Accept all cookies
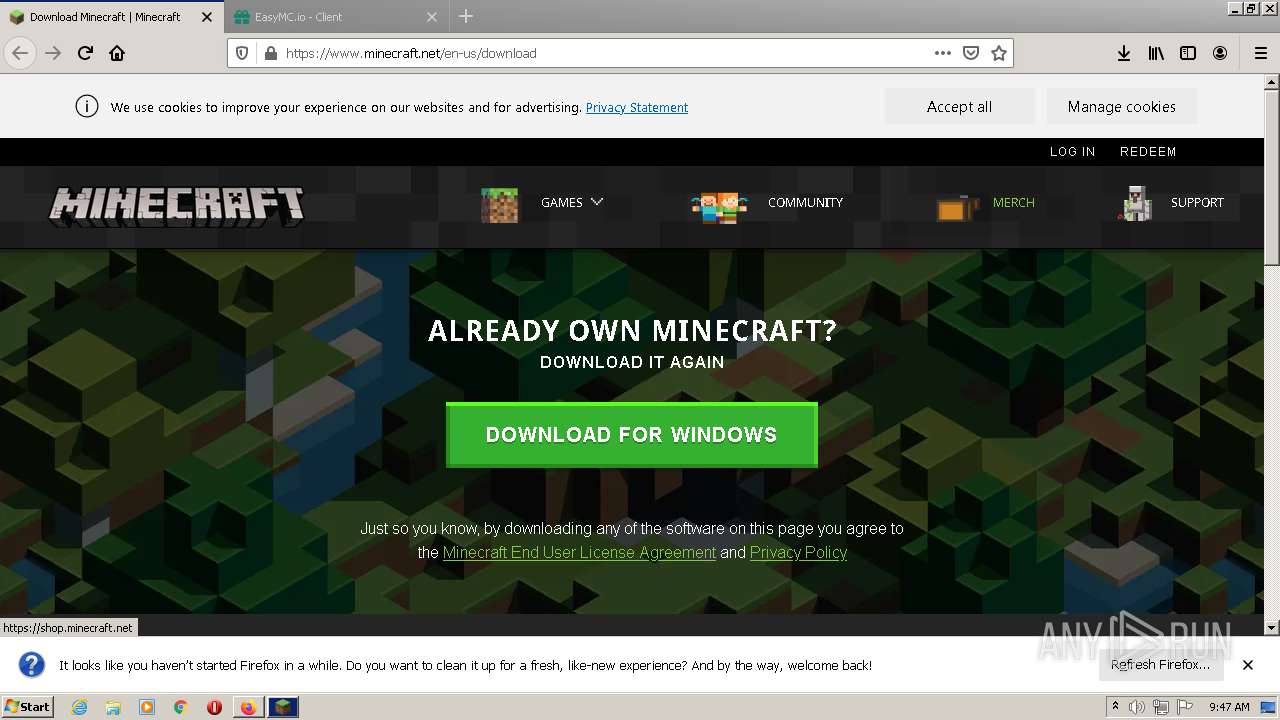The height and width of the screenshot is (720, 1280). pyautogui.click(x=959, y=106)
